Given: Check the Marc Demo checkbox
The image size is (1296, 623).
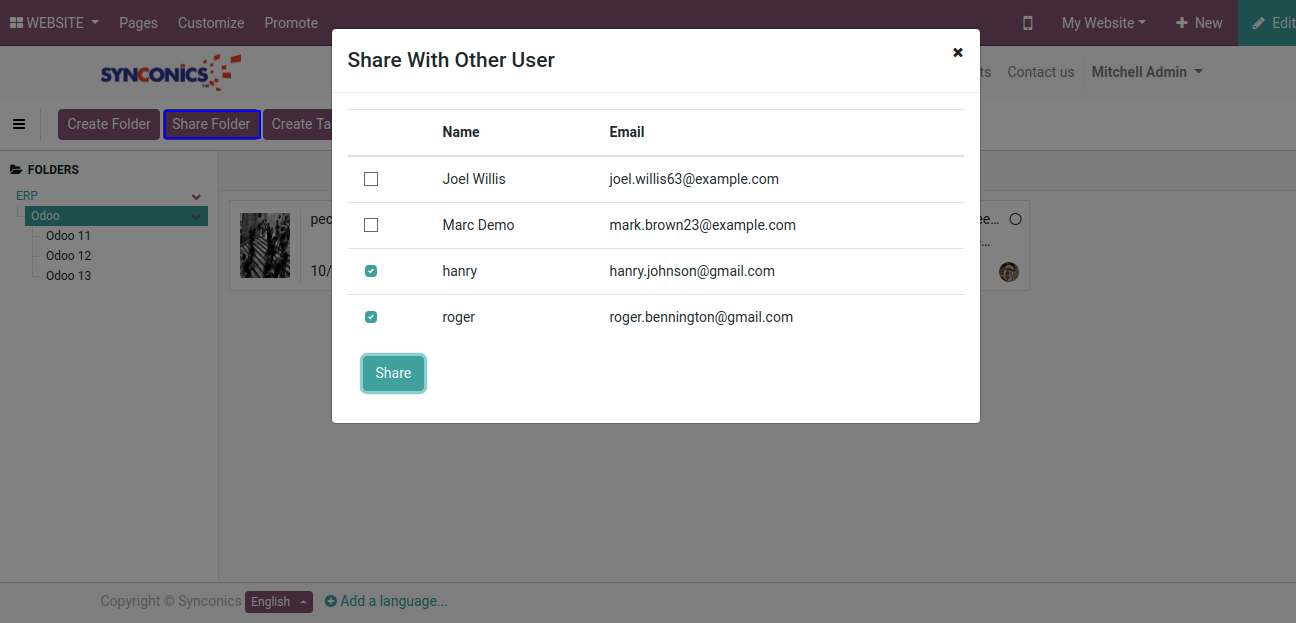Looking at the screenshot, I should pyautogui.click(x=371, y=225).
